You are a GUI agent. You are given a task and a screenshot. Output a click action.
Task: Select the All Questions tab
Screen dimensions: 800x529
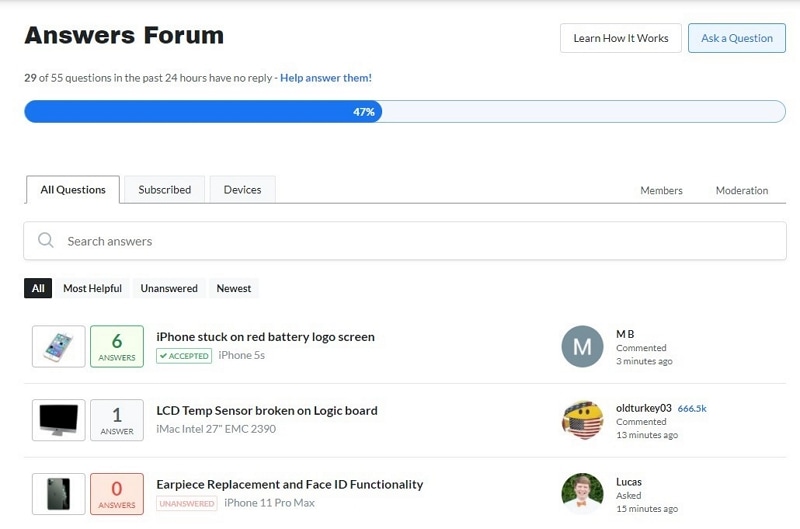tap(72, 190)
